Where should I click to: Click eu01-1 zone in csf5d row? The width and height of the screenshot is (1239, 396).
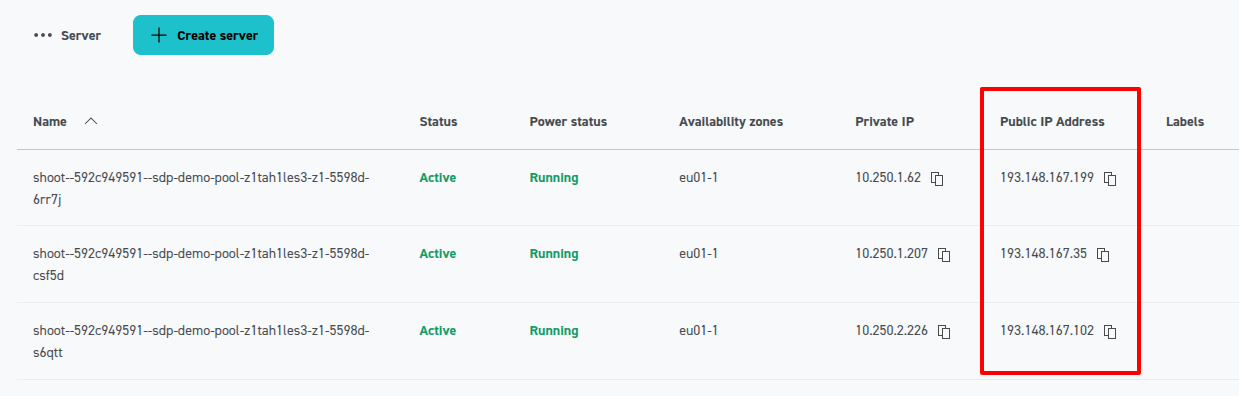698,254
